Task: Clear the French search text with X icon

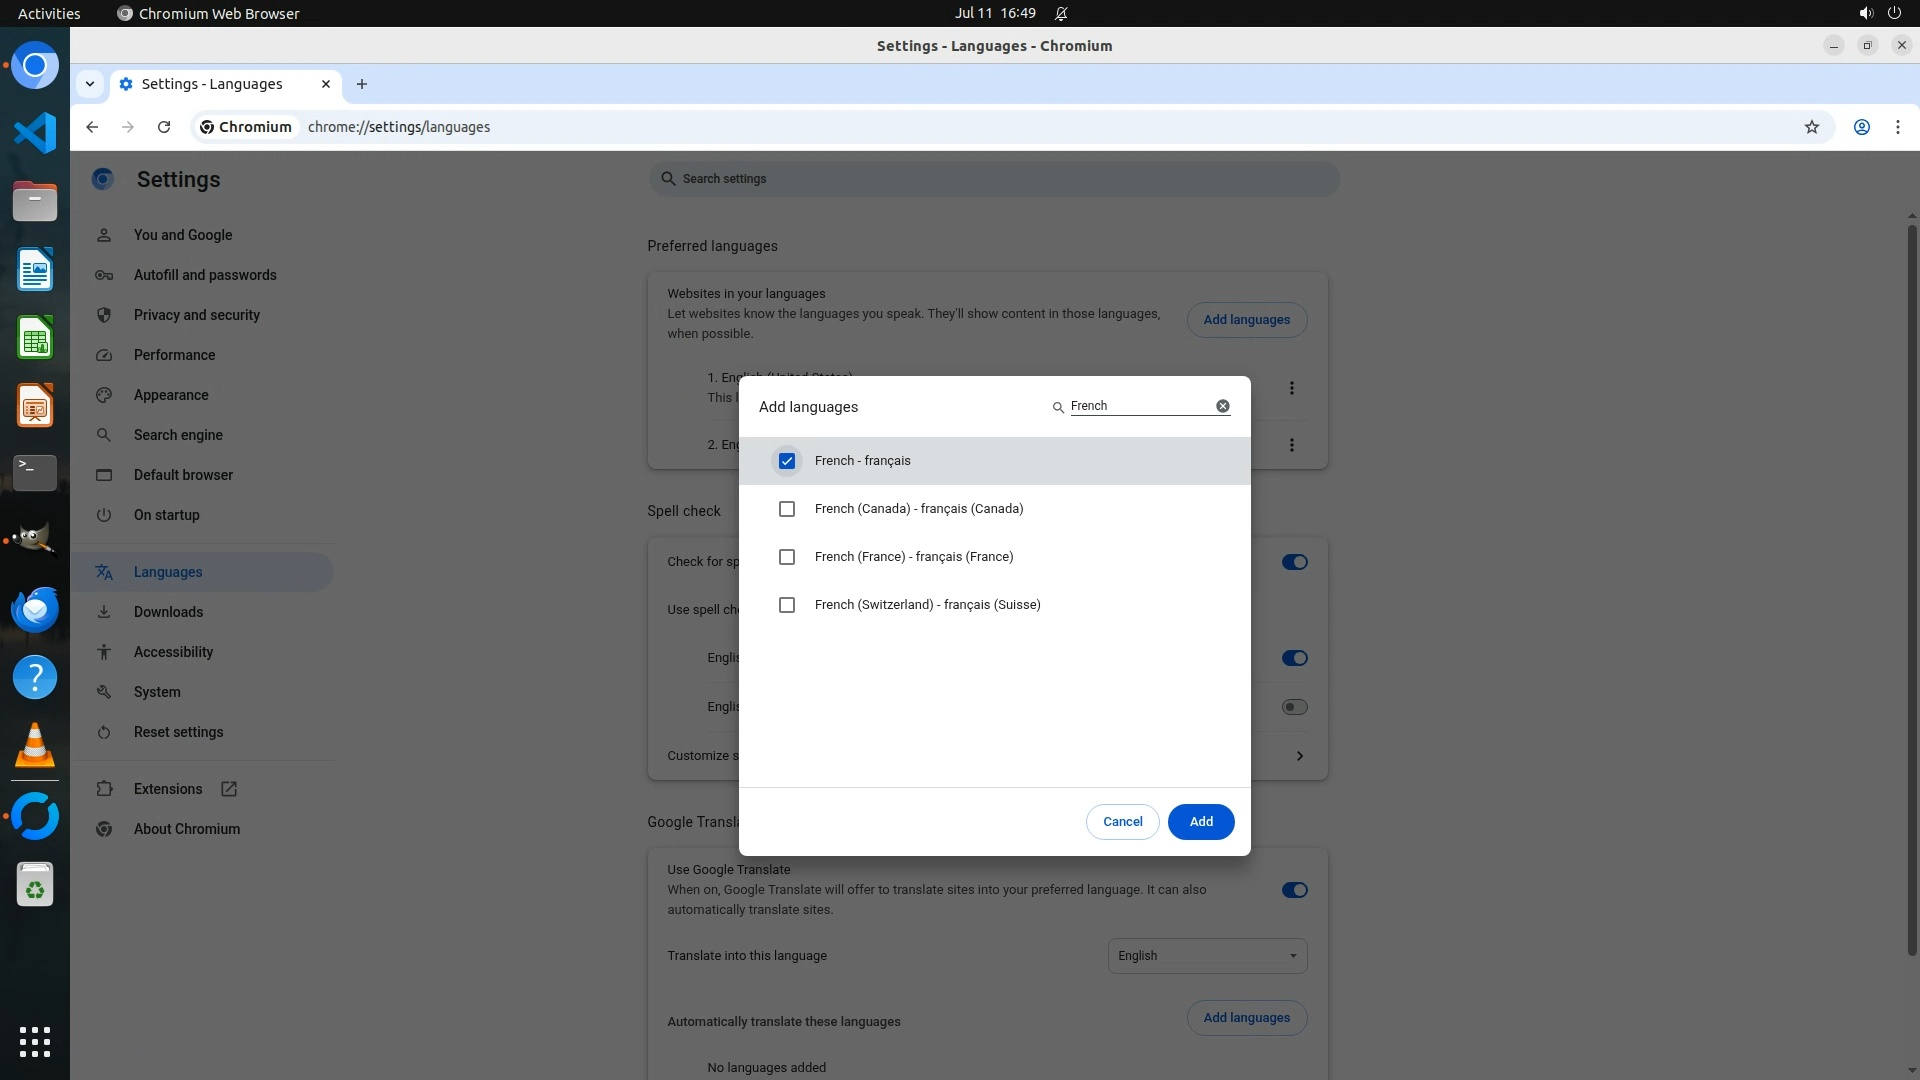Action: click(x=1222, y=406)
